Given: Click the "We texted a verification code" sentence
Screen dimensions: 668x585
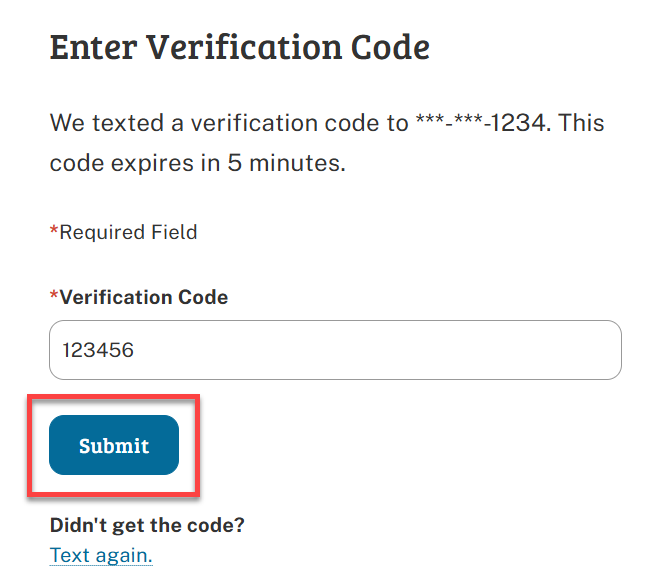Looking at the screenshot, I should (230, 125).
